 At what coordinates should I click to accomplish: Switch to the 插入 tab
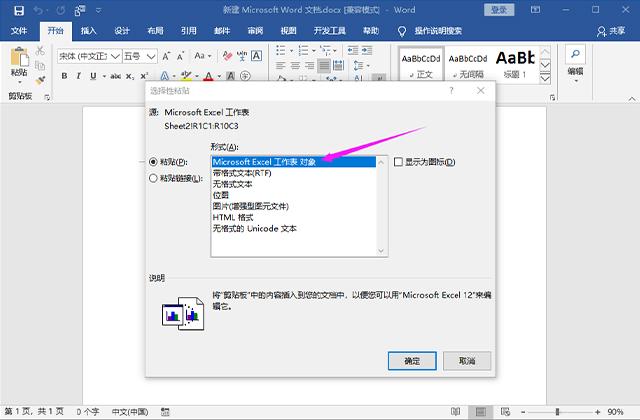(88, 31)
